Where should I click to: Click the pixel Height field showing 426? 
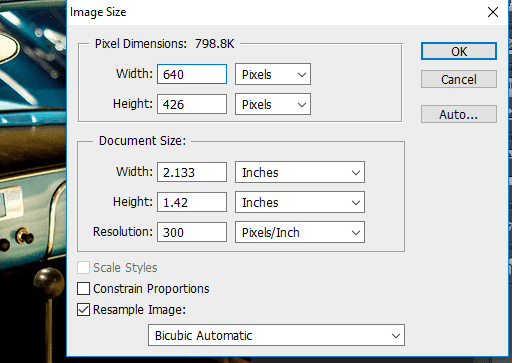[192, 104]
